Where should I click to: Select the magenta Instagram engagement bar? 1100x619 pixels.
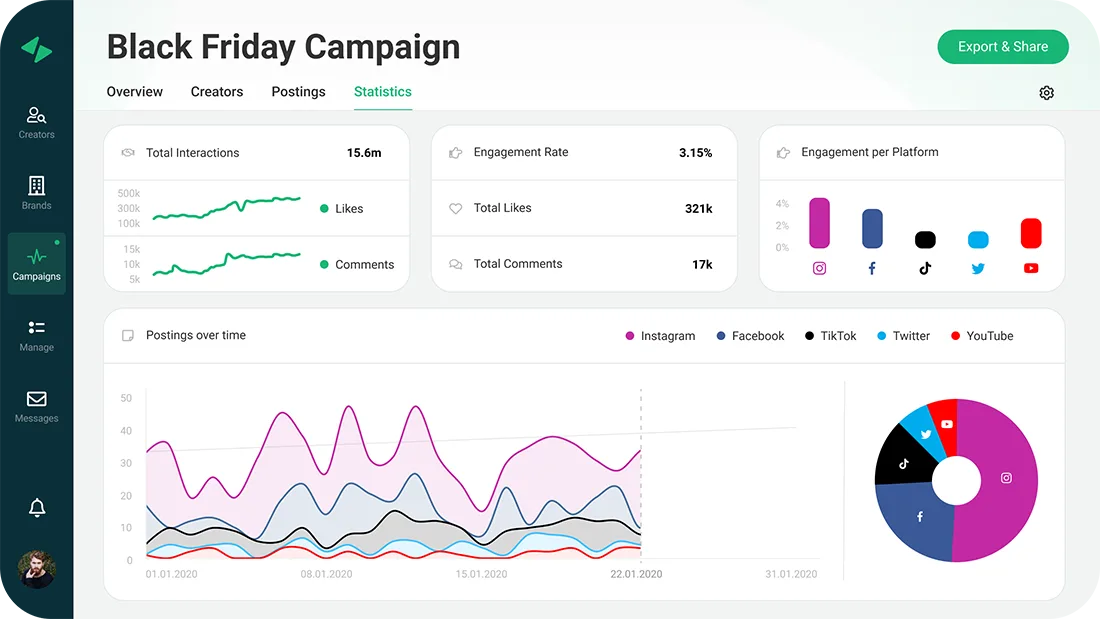pos(819,223)
